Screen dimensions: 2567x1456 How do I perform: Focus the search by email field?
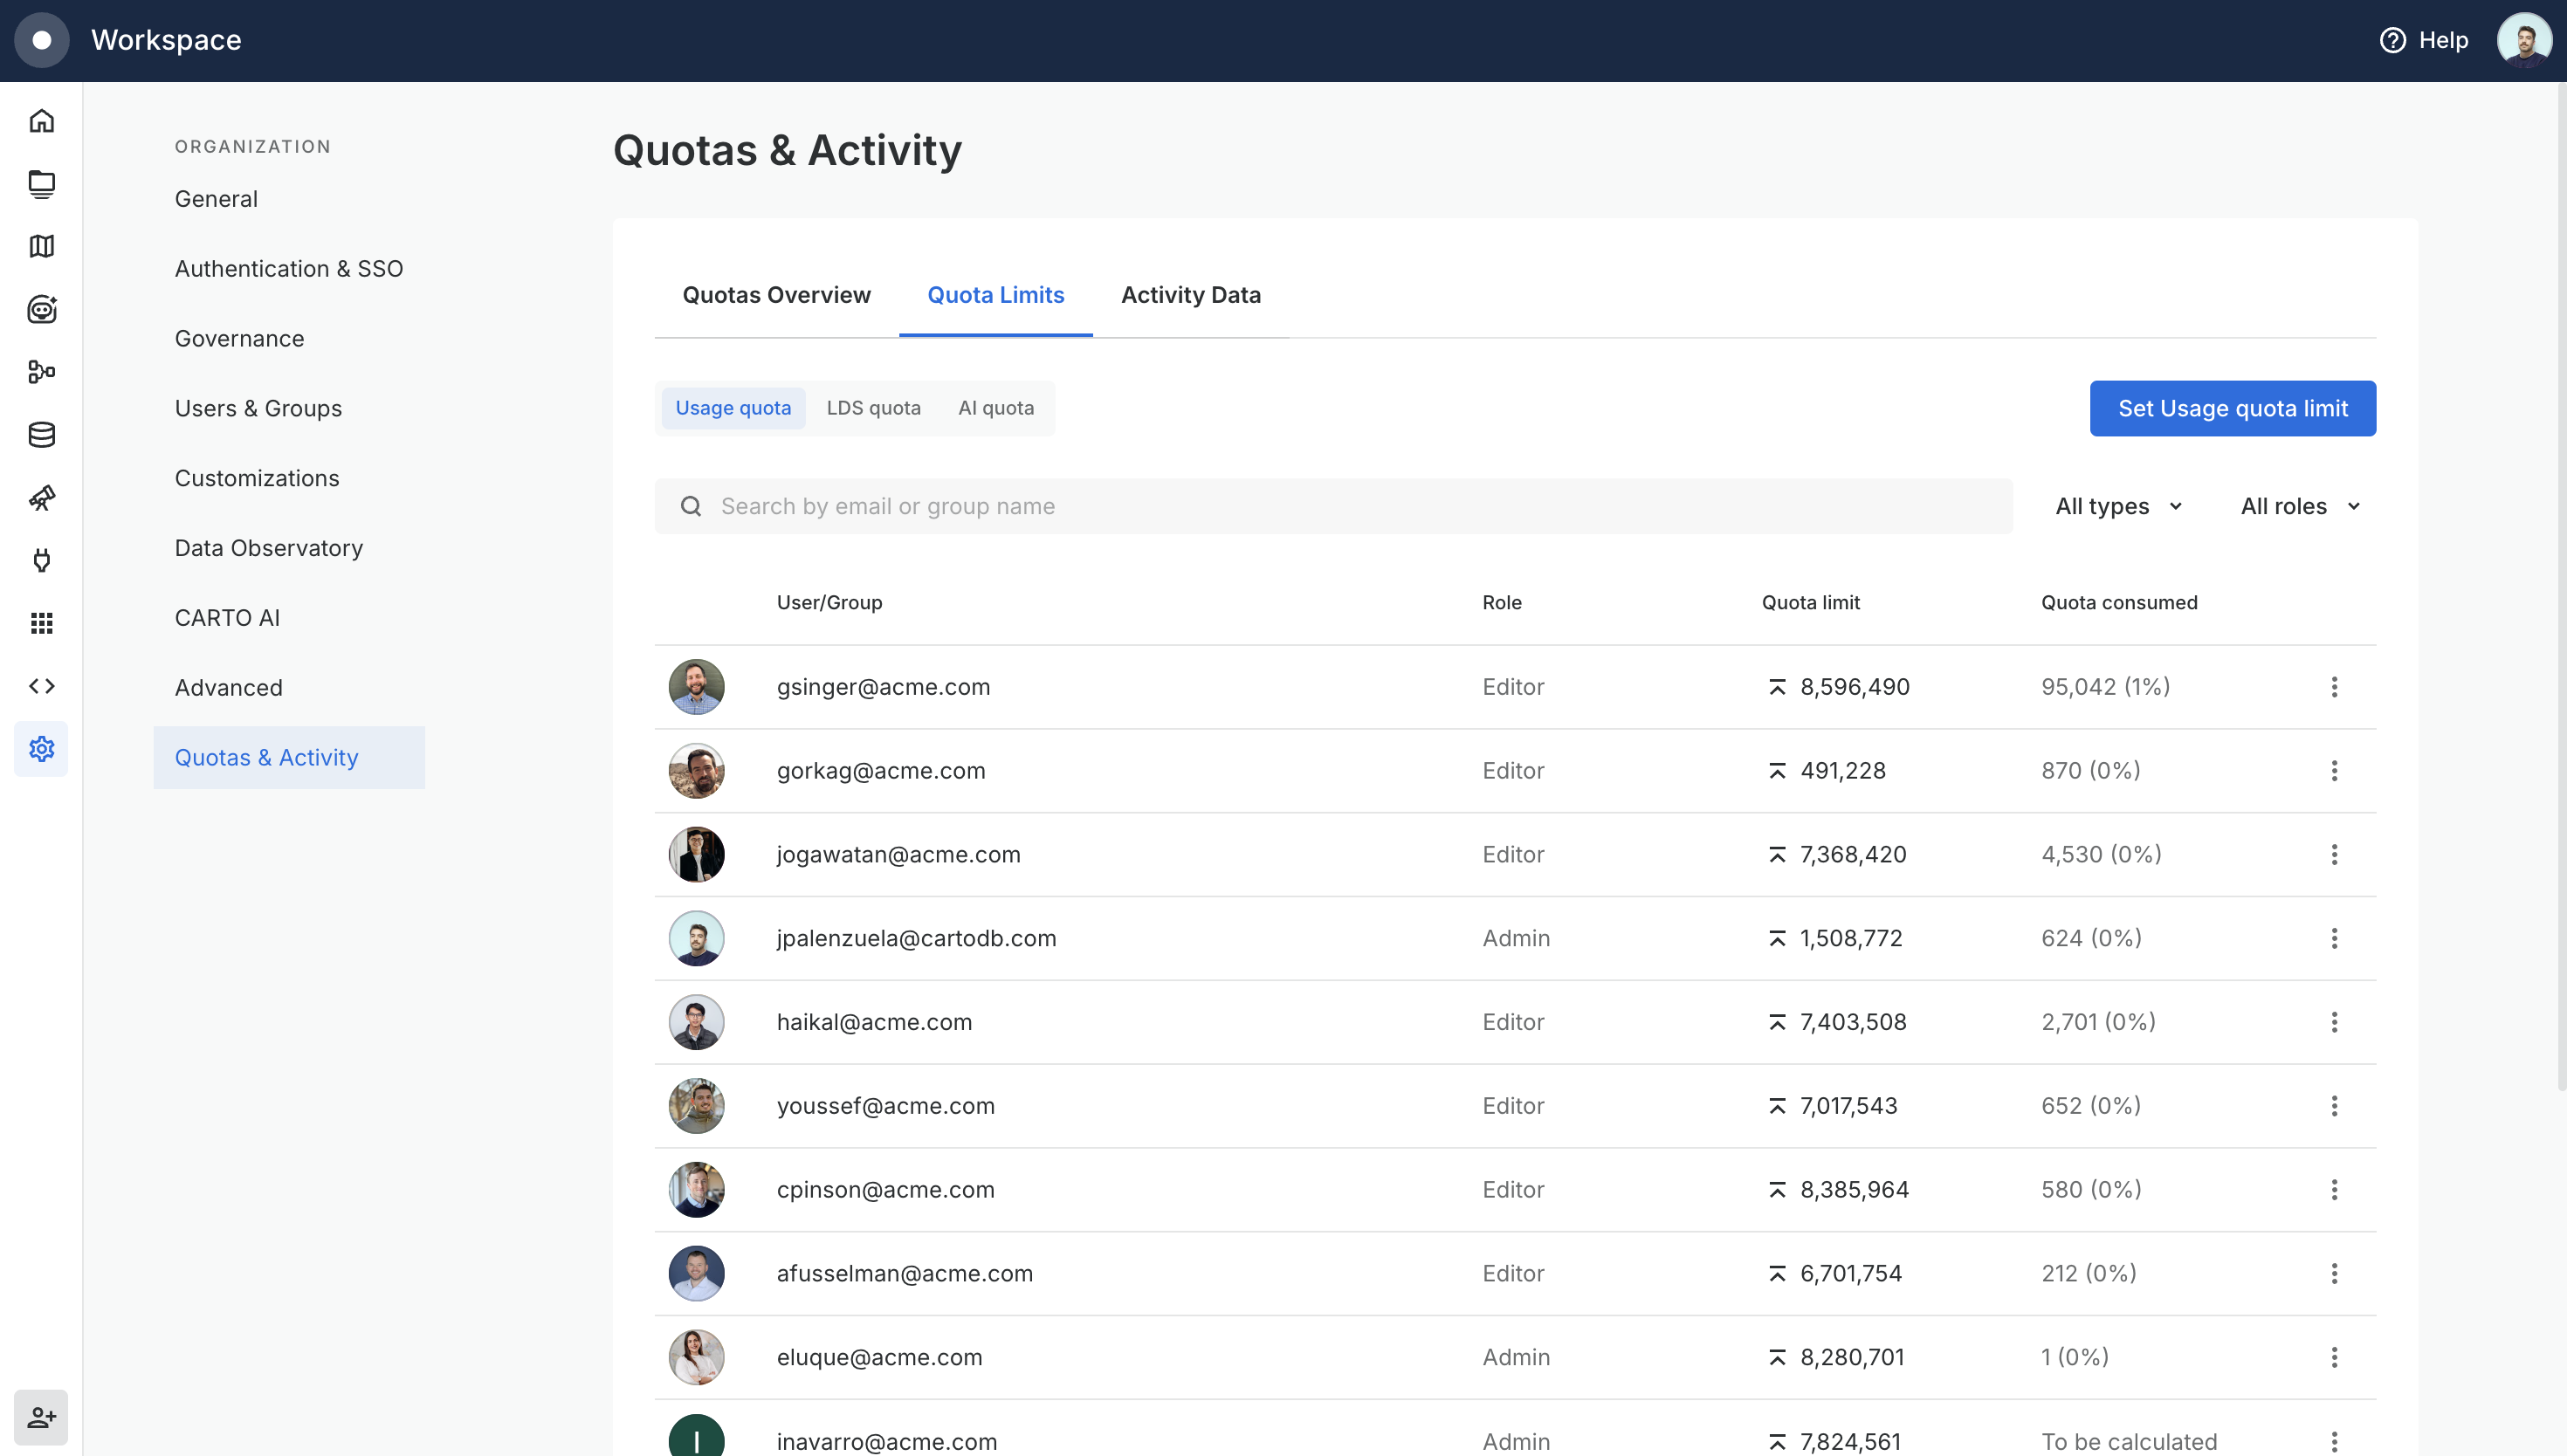[x=1333, y=506]
